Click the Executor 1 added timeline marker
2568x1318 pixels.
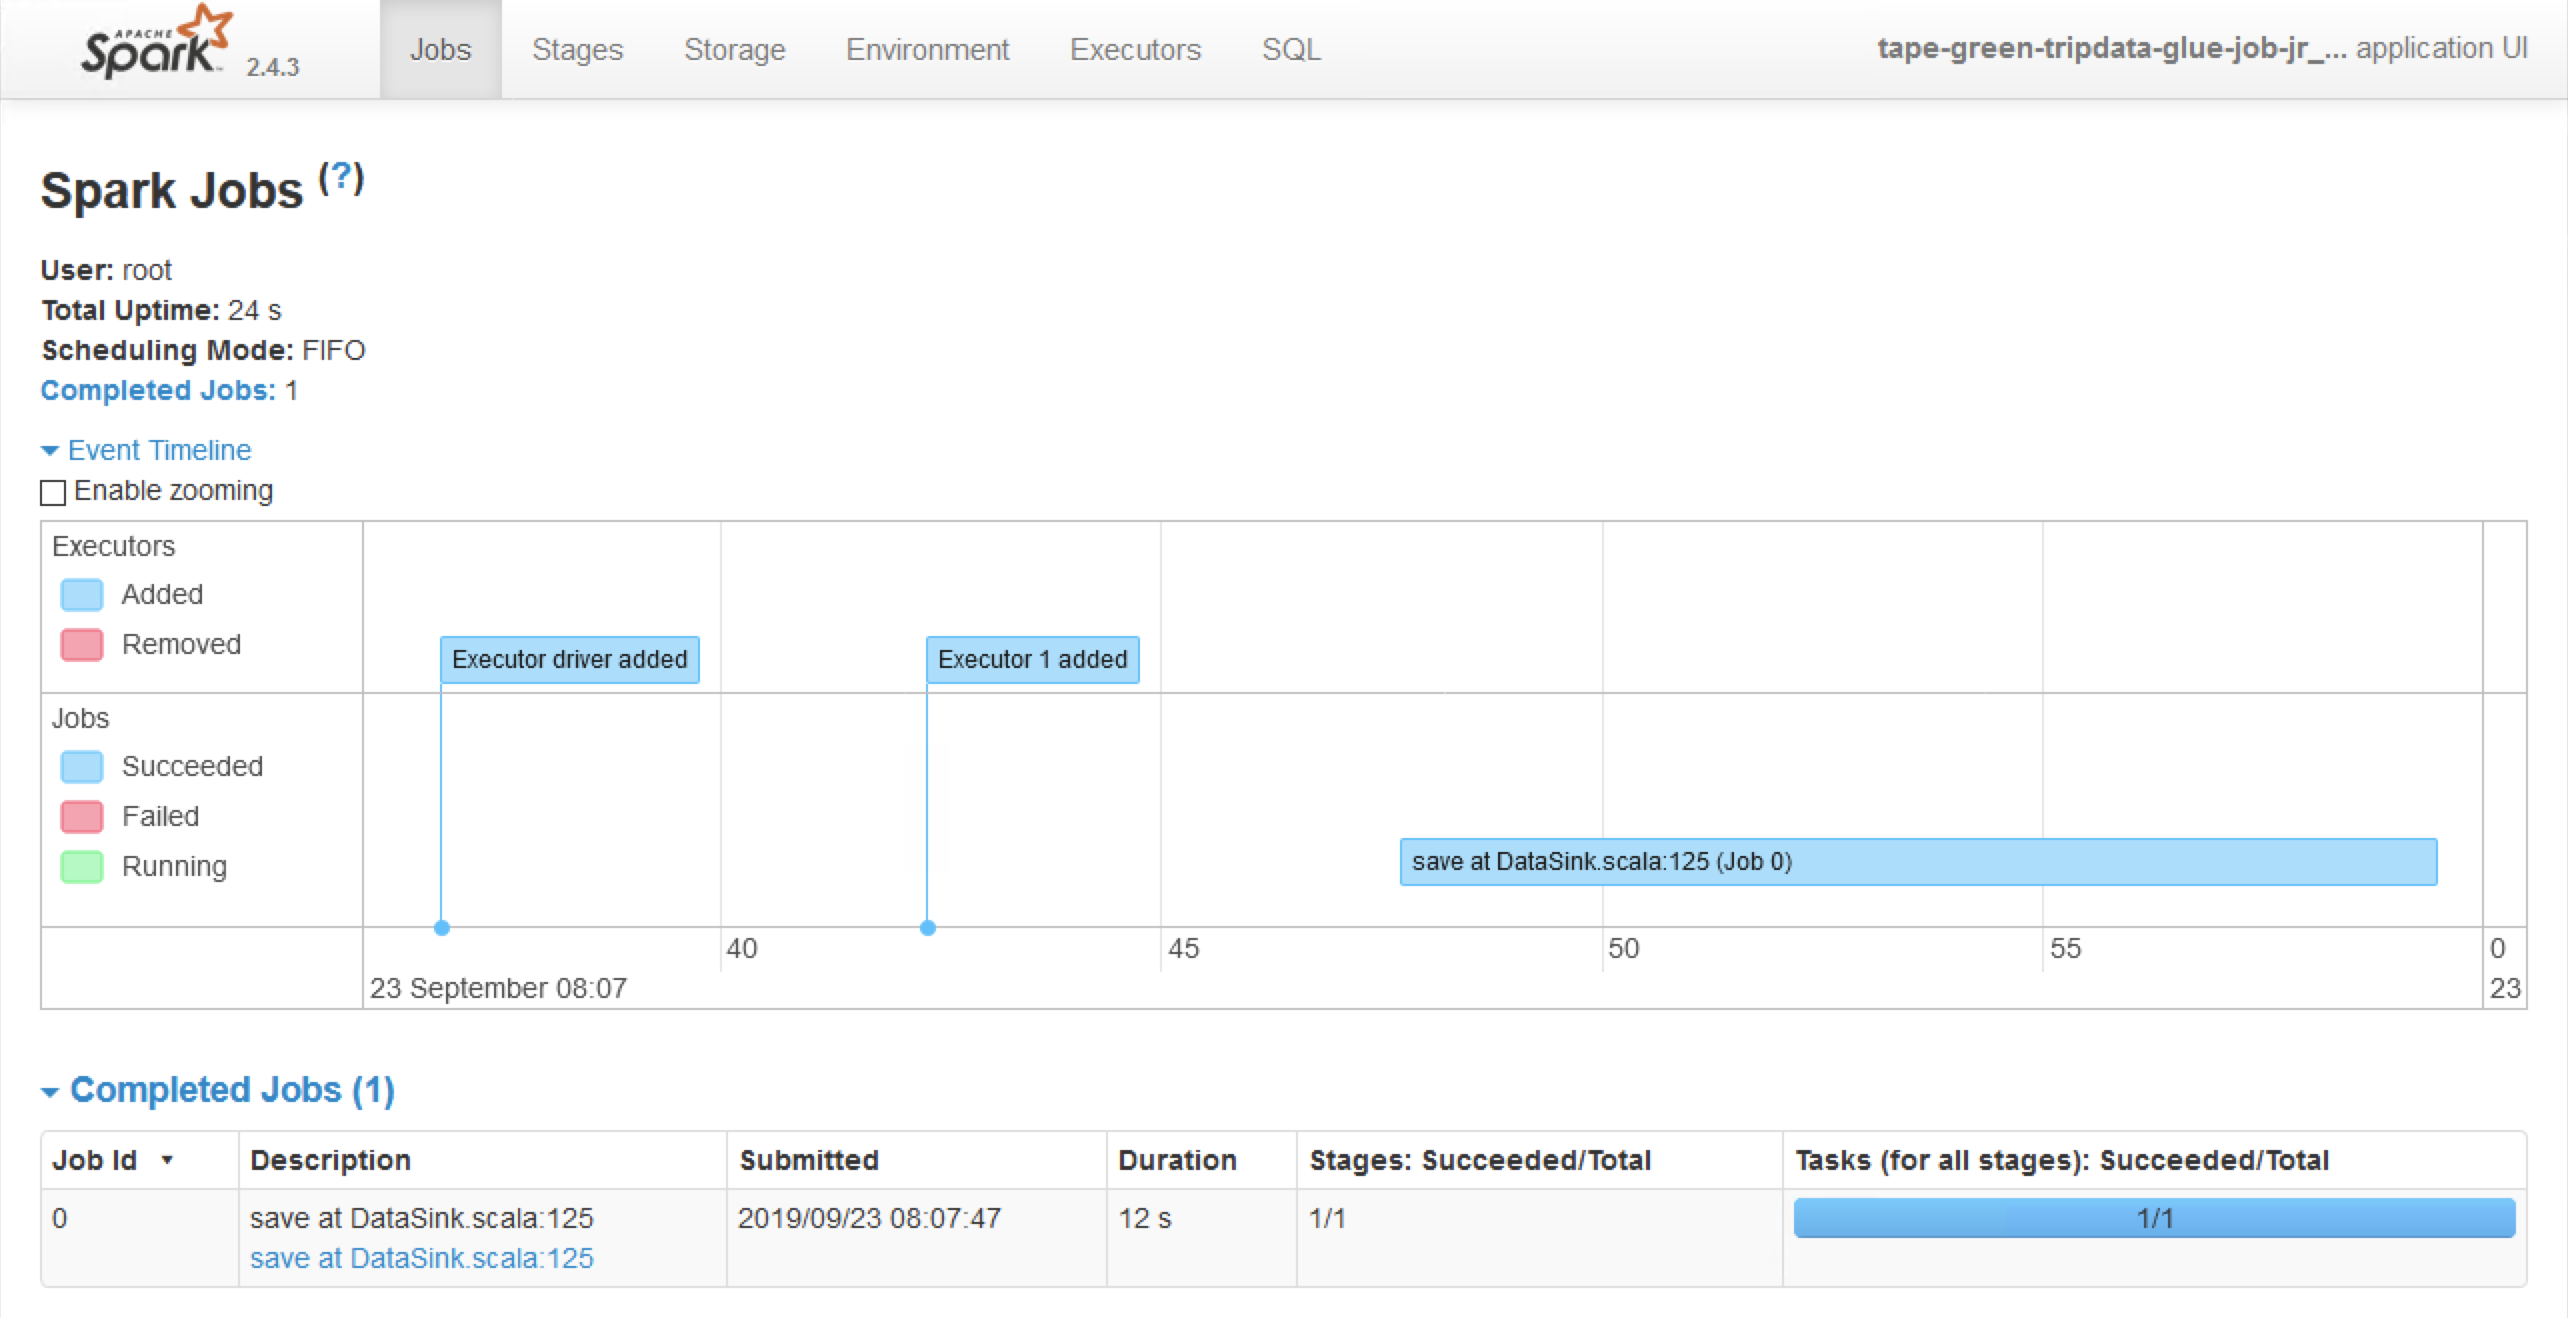[x=1032, y=660]
